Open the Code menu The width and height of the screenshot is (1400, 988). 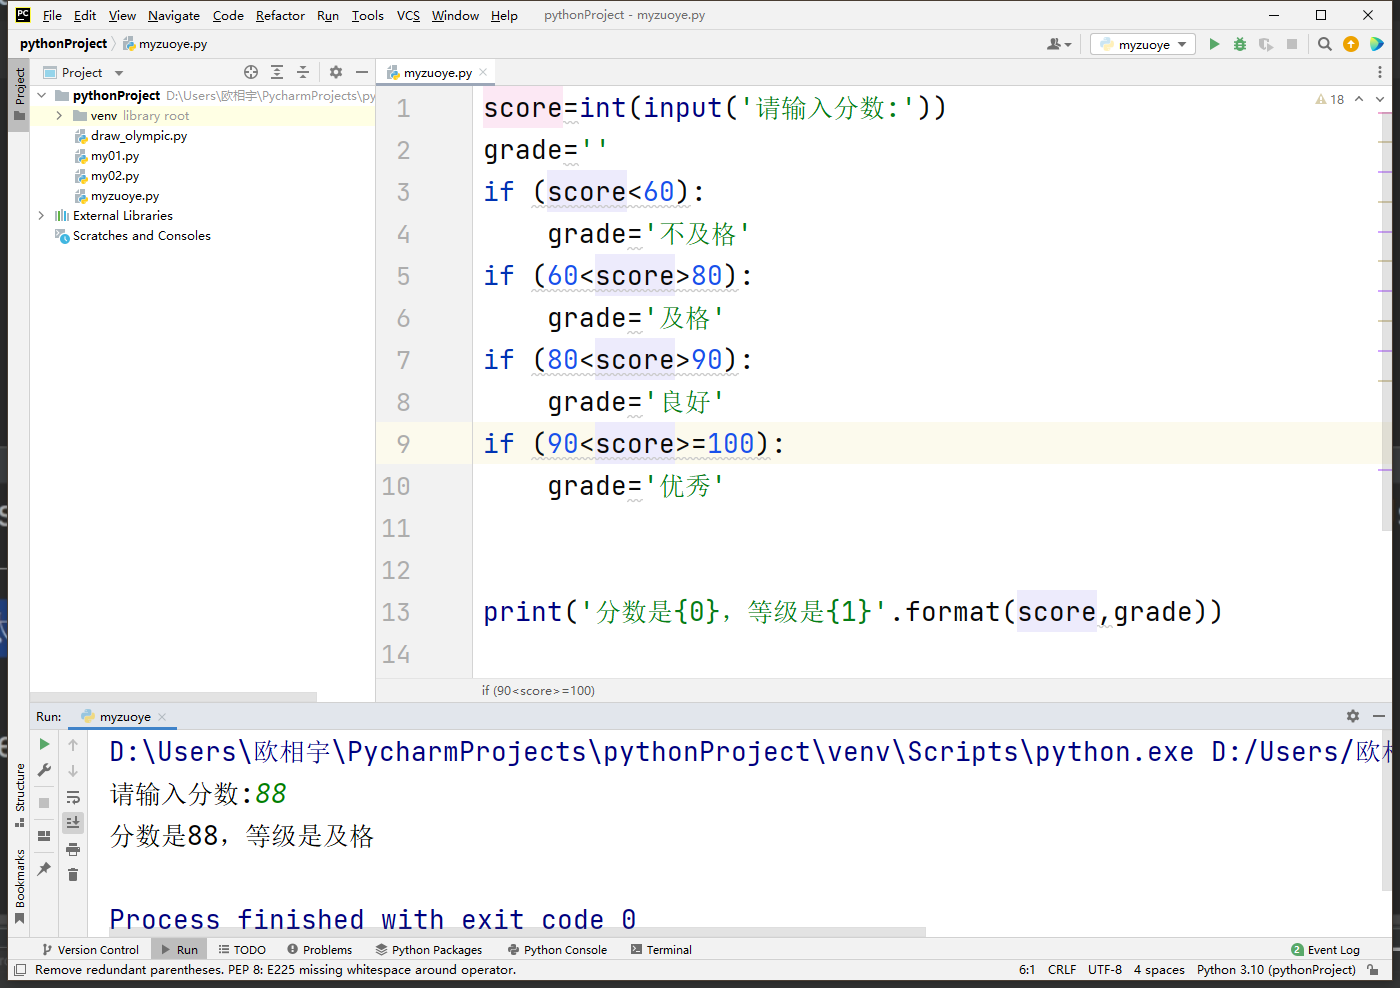point(228,15)
